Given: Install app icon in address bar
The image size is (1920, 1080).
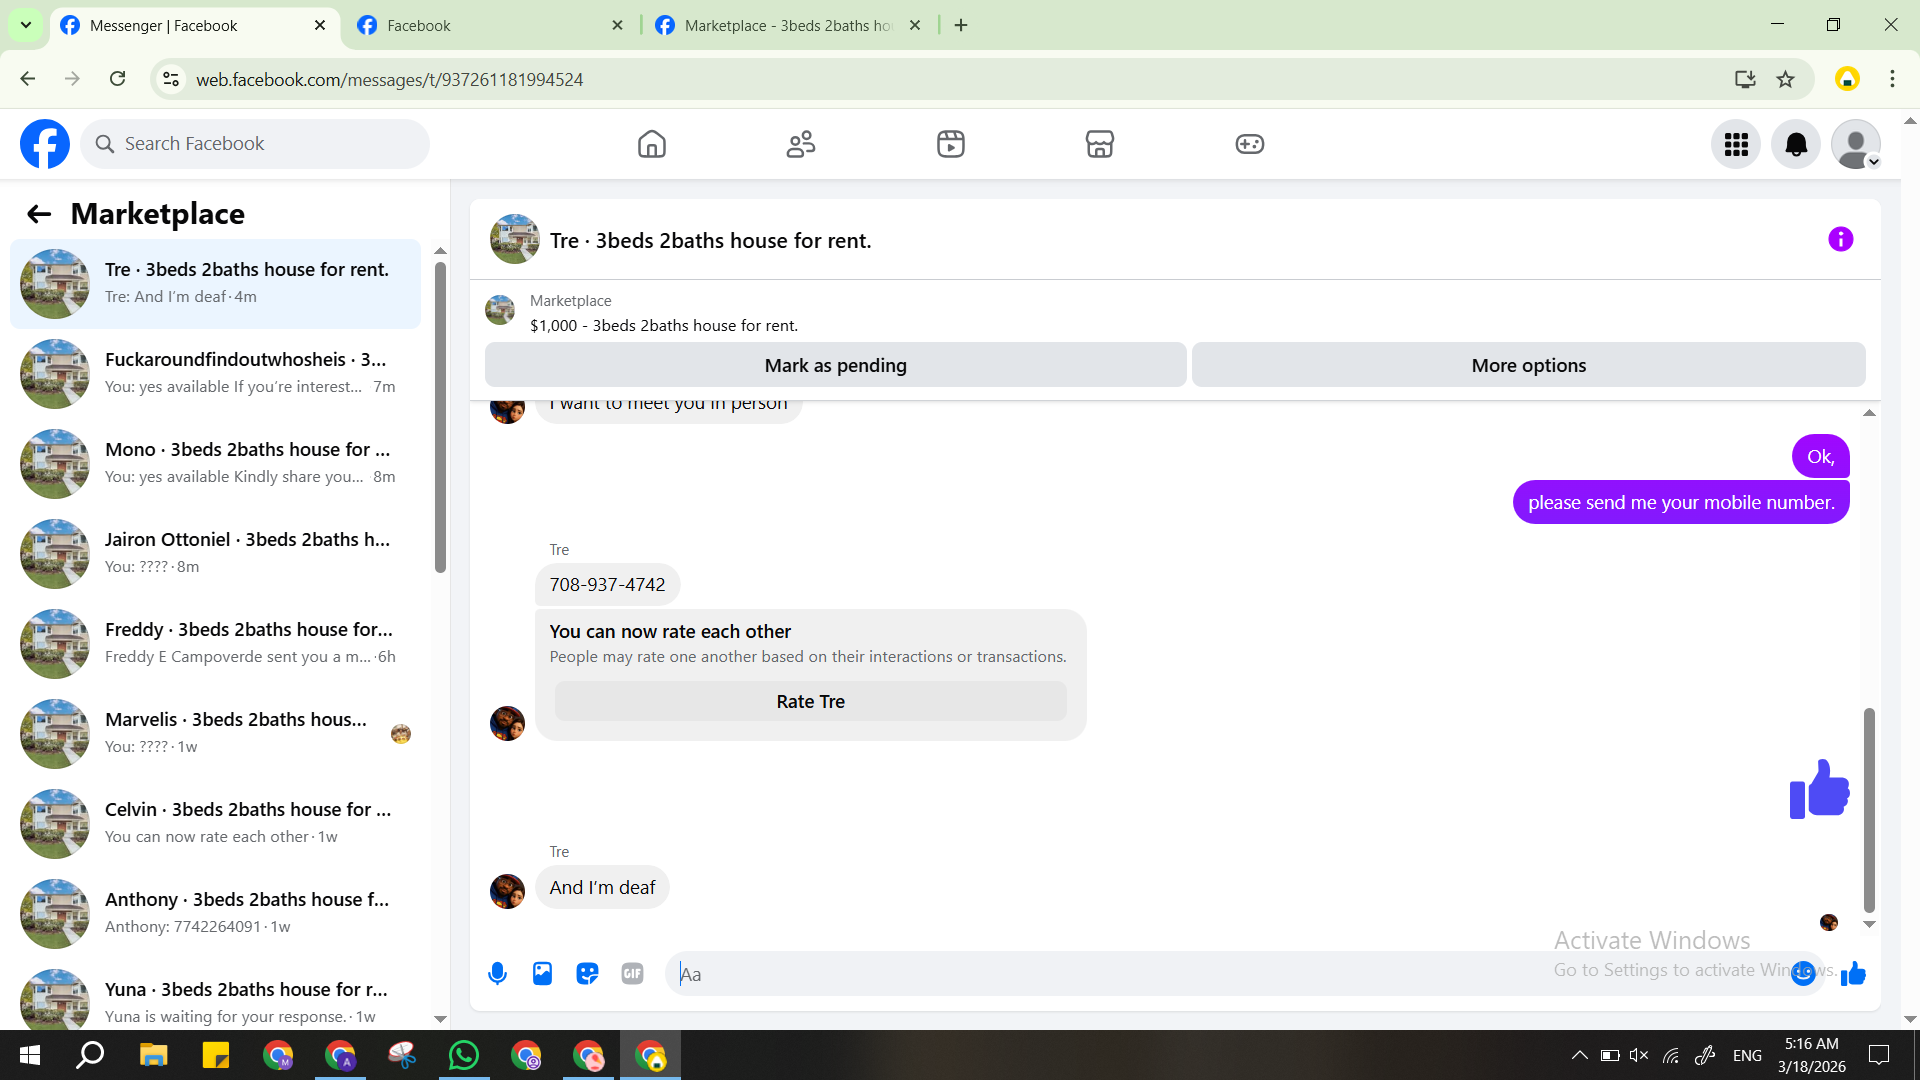Looking at the screenshot, I should (1745, 79).
